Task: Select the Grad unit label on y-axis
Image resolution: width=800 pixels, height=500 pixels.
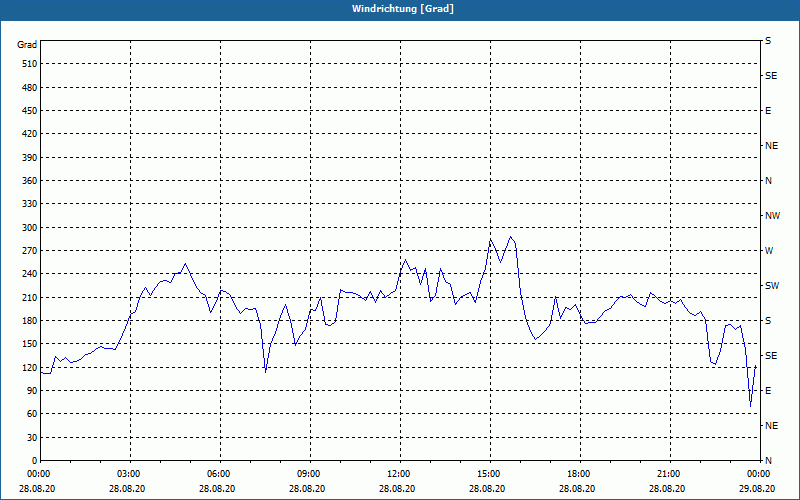Action: pyautogui.click(x=27, y=45)
